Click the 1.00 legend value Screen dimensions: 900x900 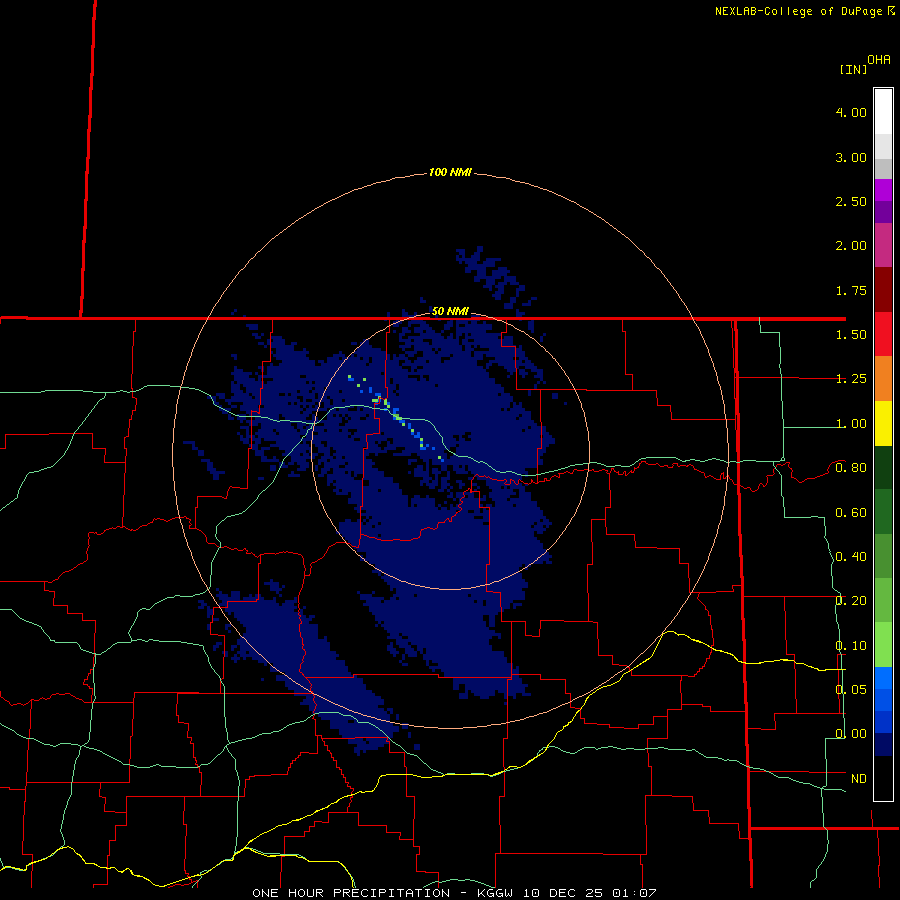(x=851, y=424)
